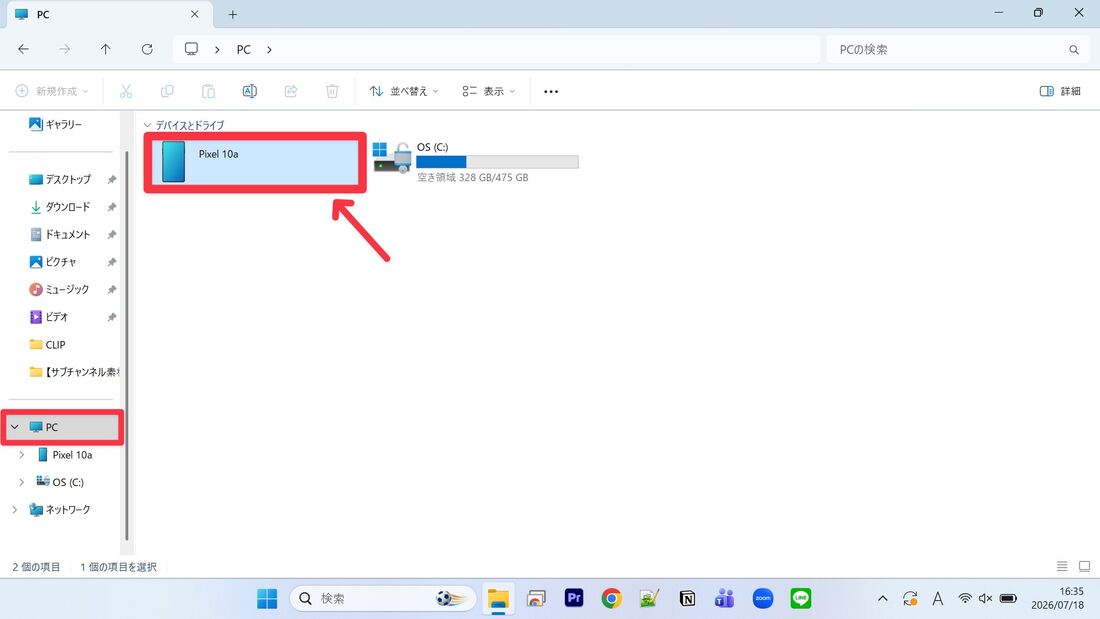Select ネットワーク in the navigation tree

click(x=60, y=510)
